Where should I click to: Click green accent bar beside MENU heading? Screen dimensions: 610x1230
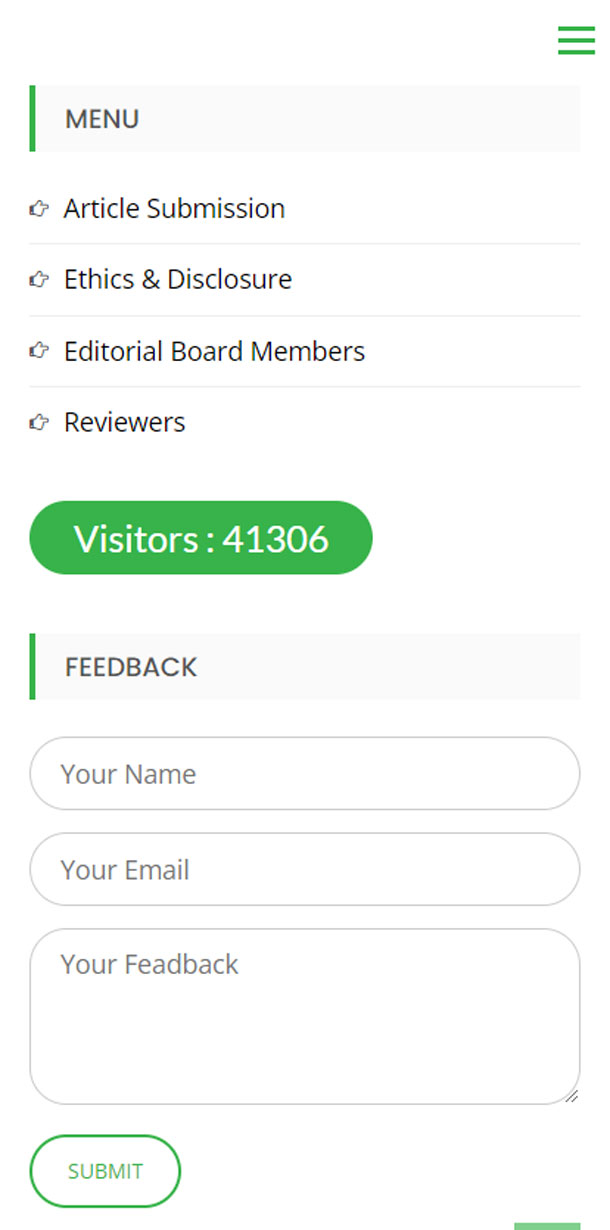[x=33, y=118]
